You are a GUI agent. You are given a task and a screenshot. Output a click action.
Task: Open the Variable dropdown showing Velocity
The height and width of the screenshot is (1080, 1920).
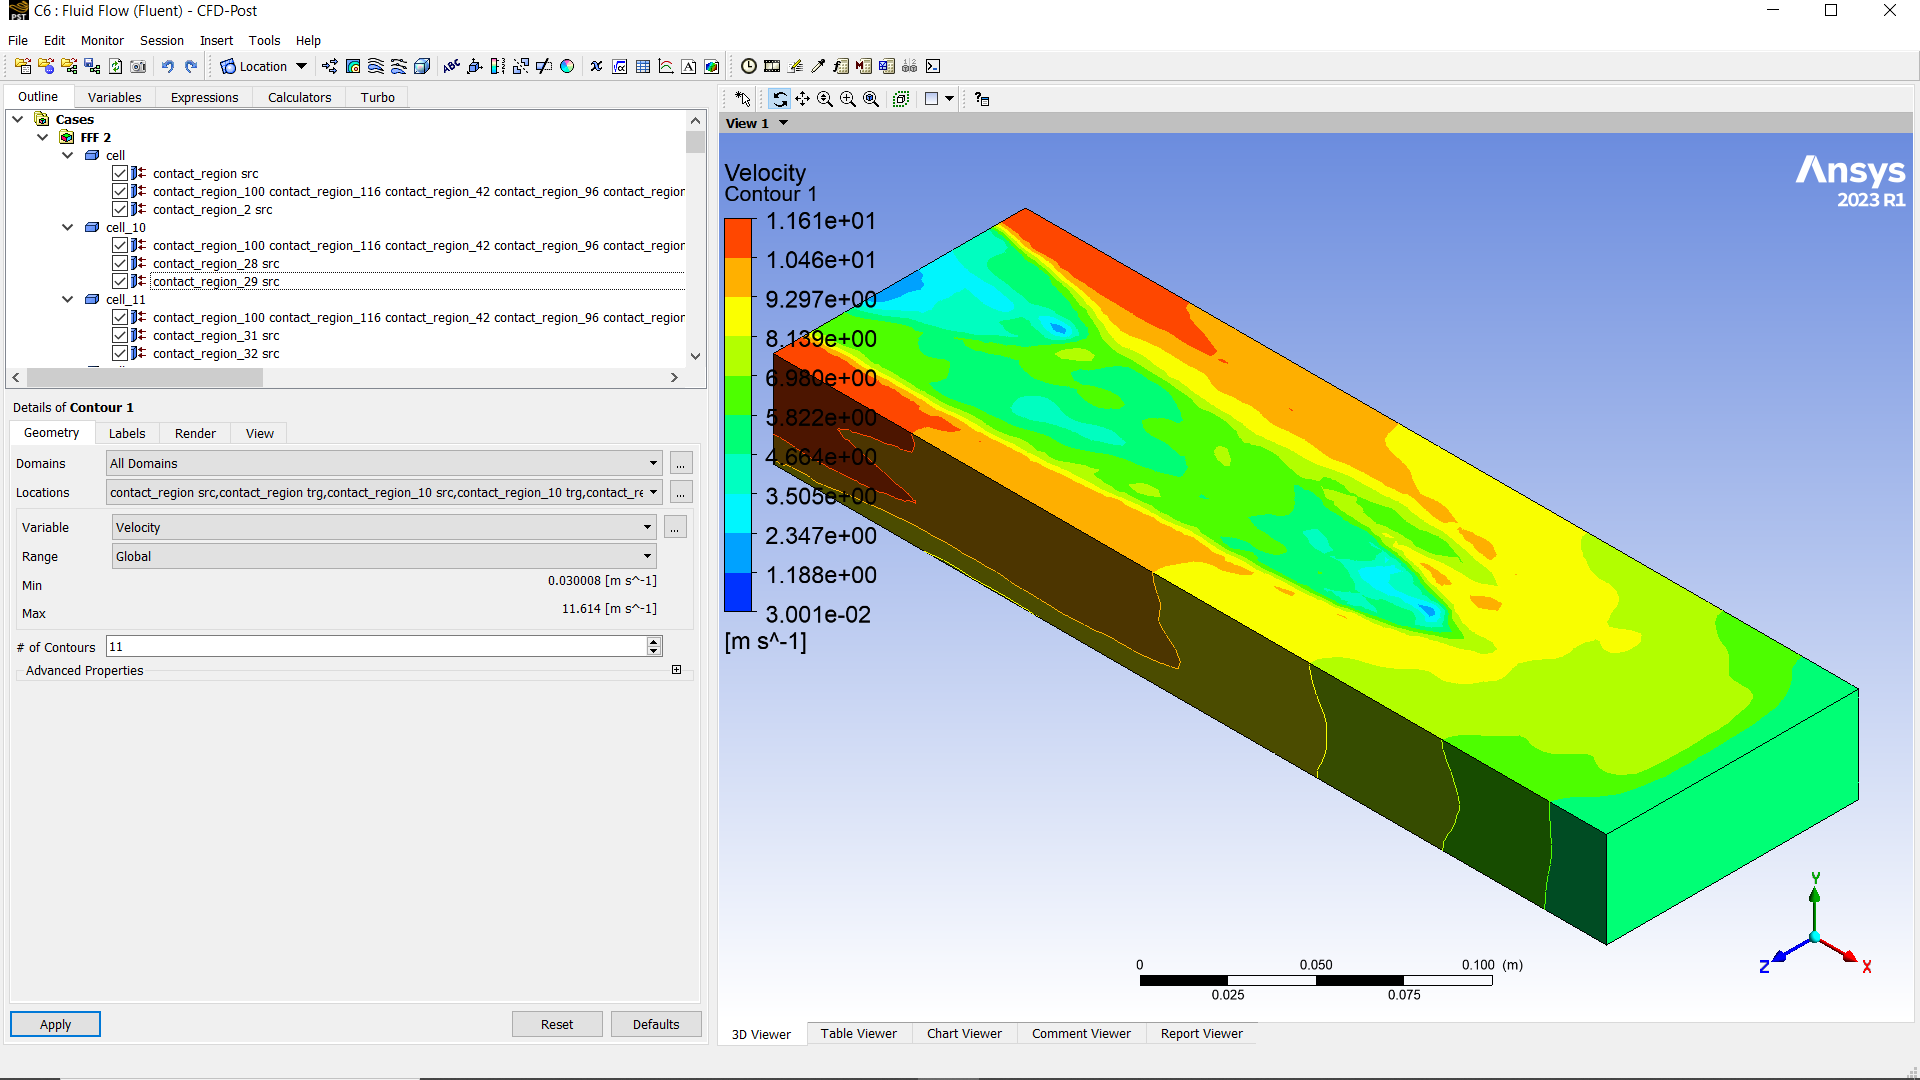point(647,527)
